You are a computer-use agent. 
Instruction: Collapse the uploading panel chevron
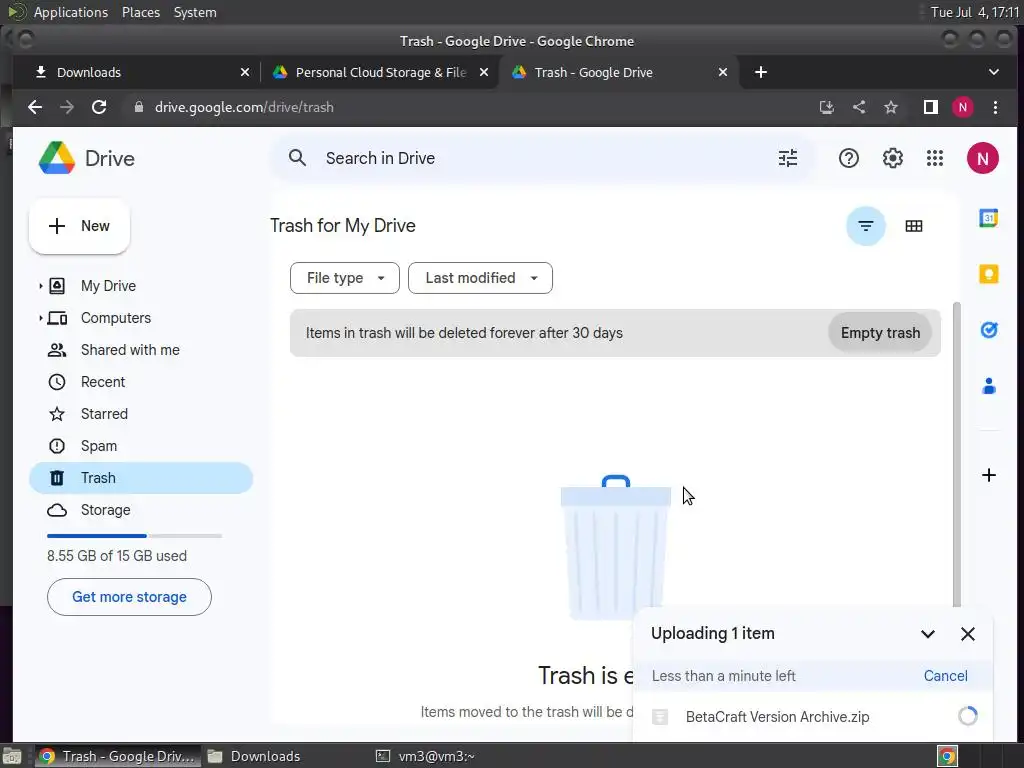coord(927,633)
